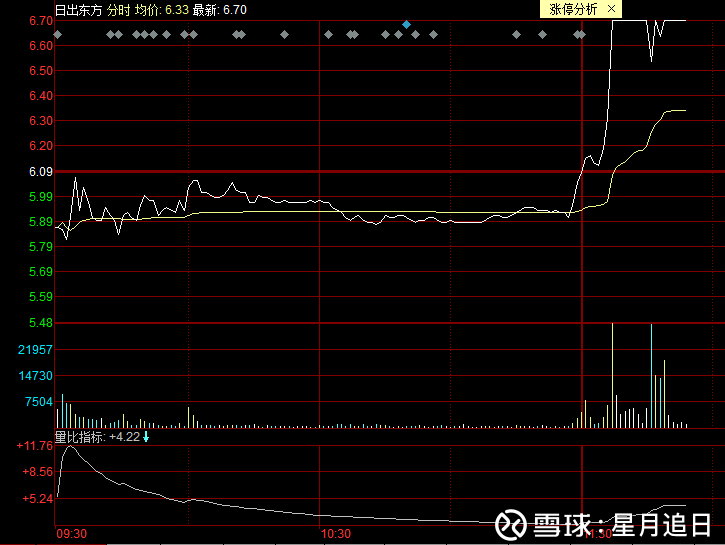The image size is (725, 545).
Task: Click the 6.70 price axis label
Action: tap(41, 21)
